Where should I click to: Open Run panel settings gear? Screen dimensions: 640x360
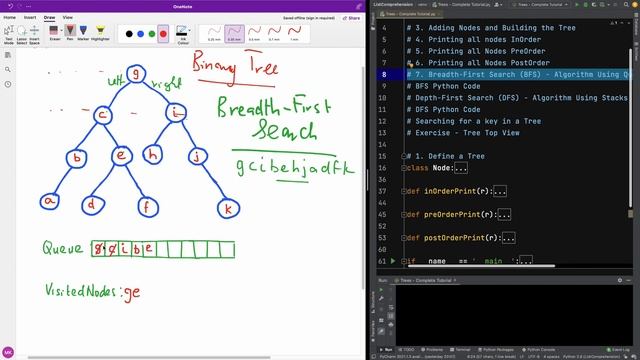[620, 280]
